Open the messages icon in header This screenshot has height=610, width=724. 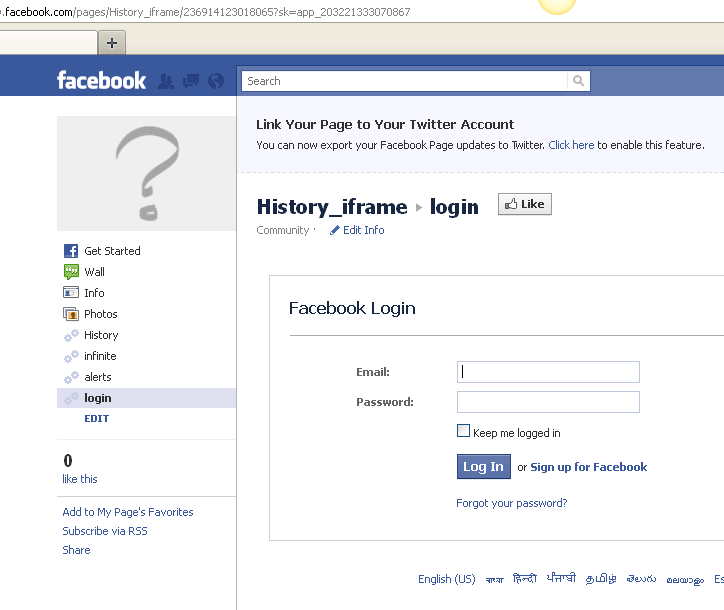191,81
